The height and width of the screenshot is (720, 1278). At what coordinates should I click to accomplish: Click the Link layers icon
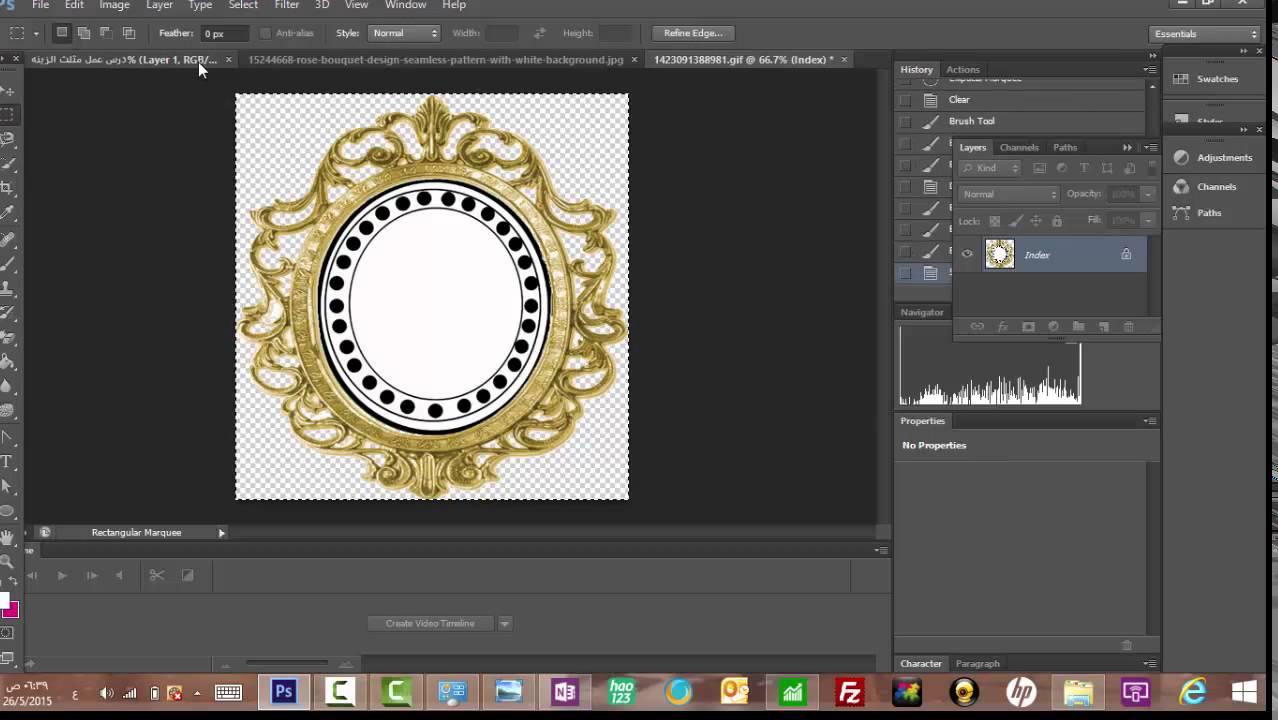977,327
